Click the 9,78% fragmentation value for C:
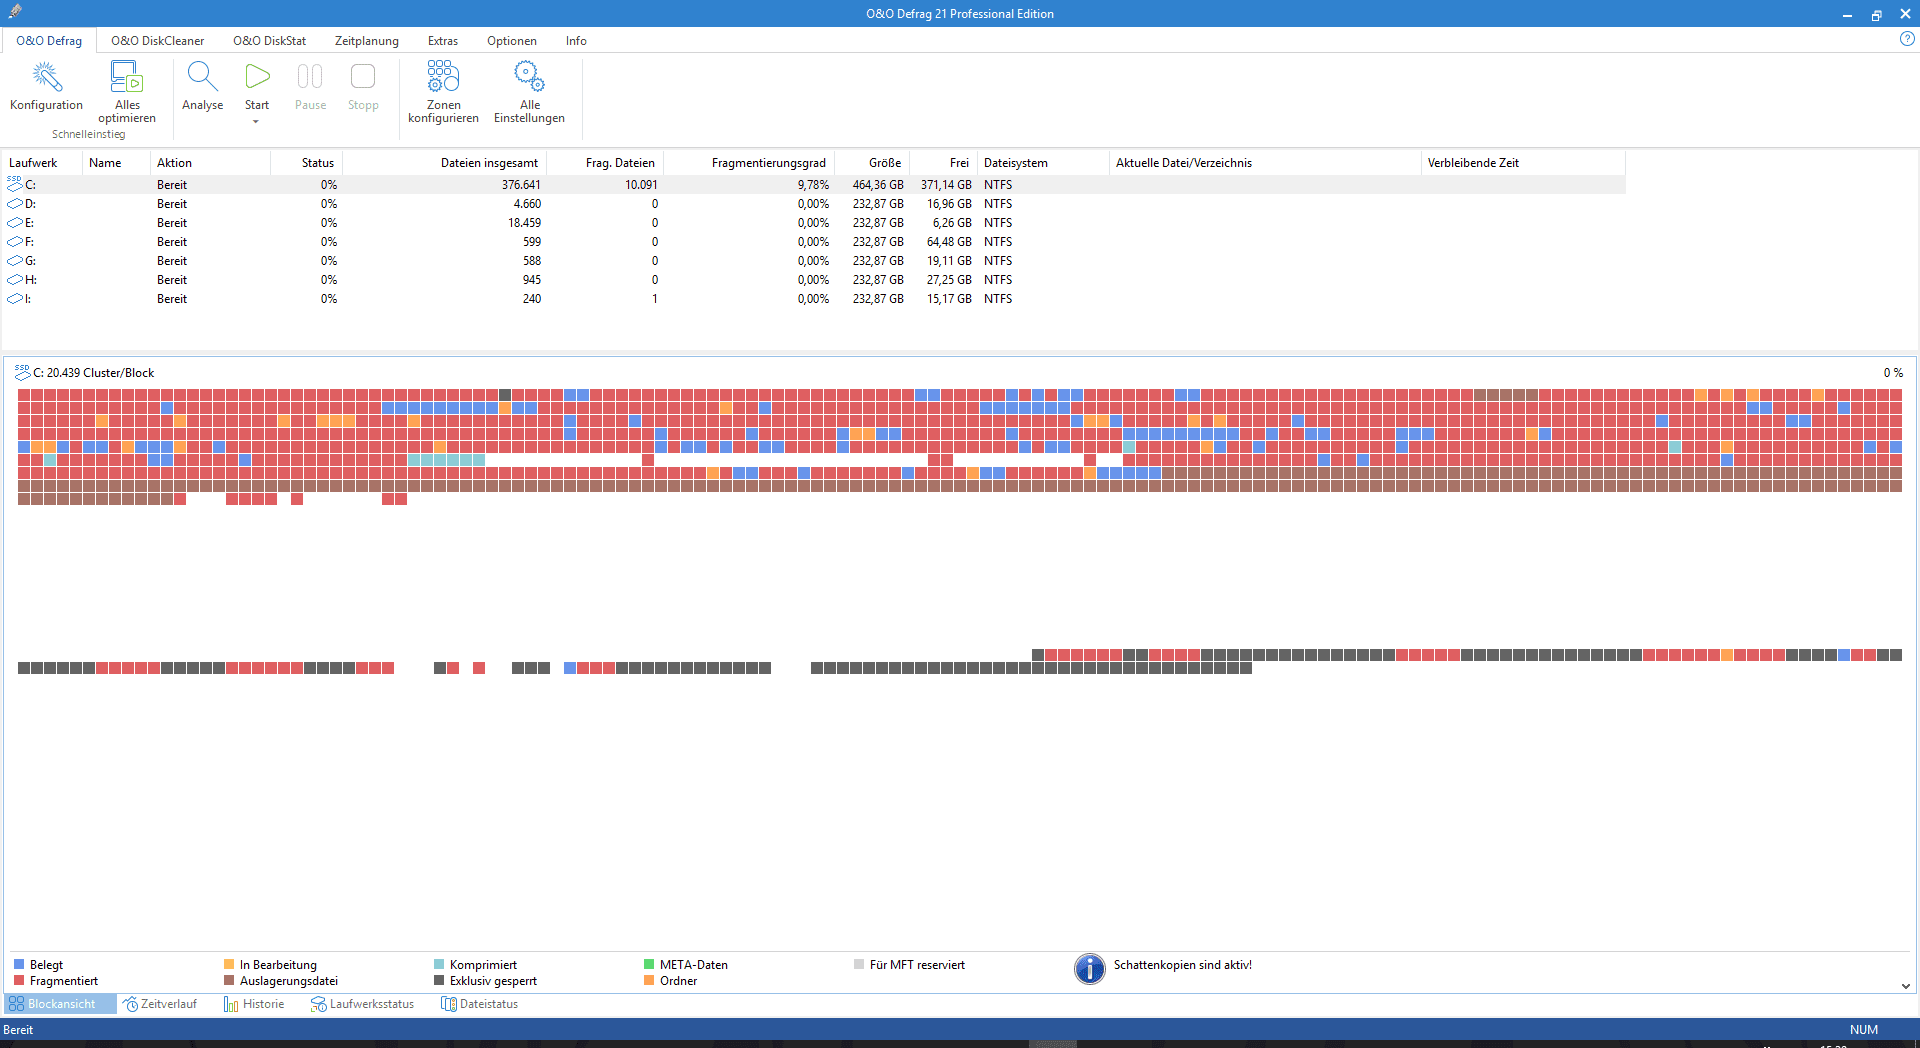1920x1048 pixels. pos(813,185)
